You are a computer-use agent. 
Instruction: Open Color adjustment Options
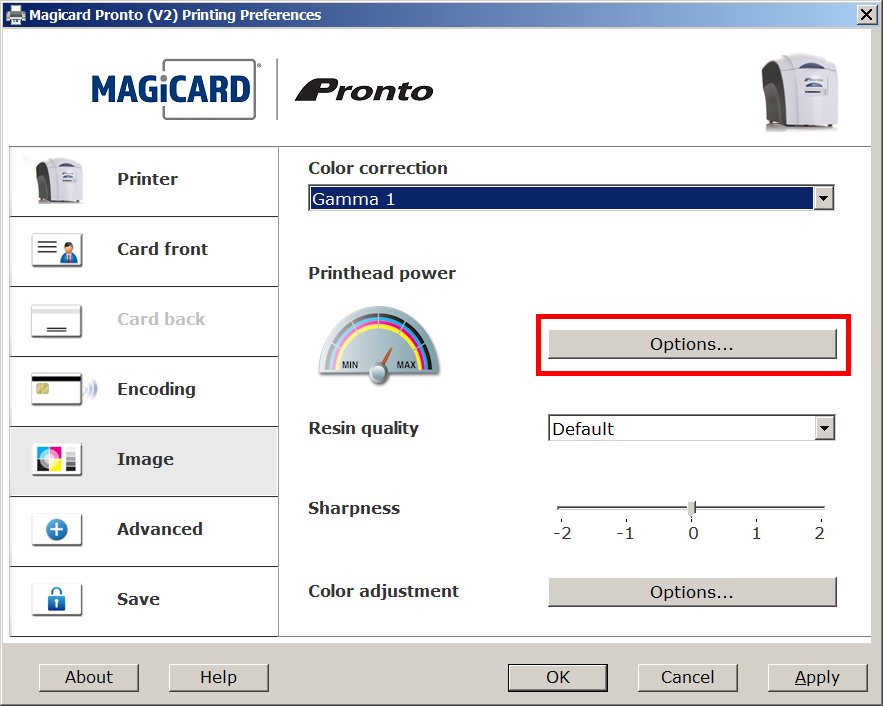click(692, 592)
